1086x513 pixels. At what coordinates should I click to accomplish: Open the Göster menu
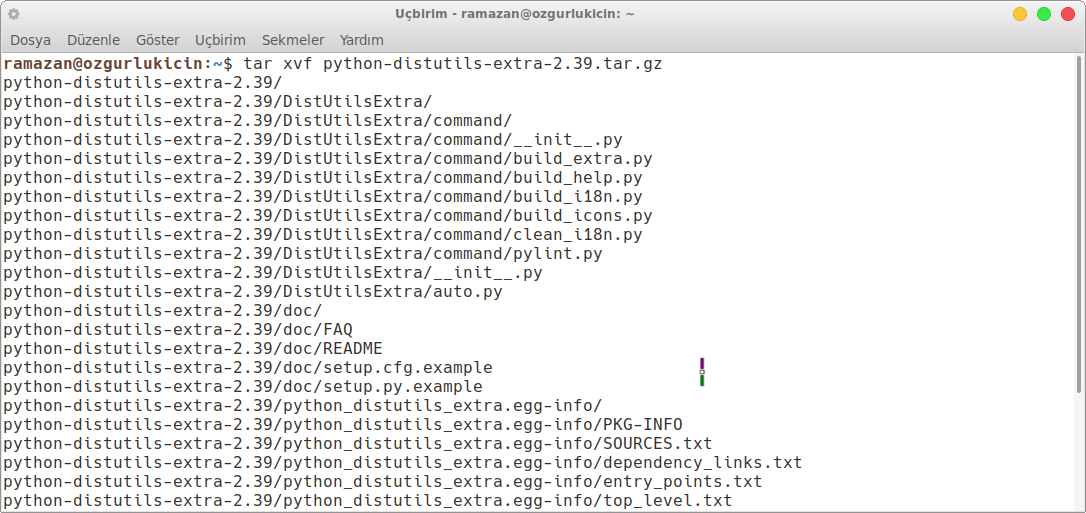(x=158, y=40)
